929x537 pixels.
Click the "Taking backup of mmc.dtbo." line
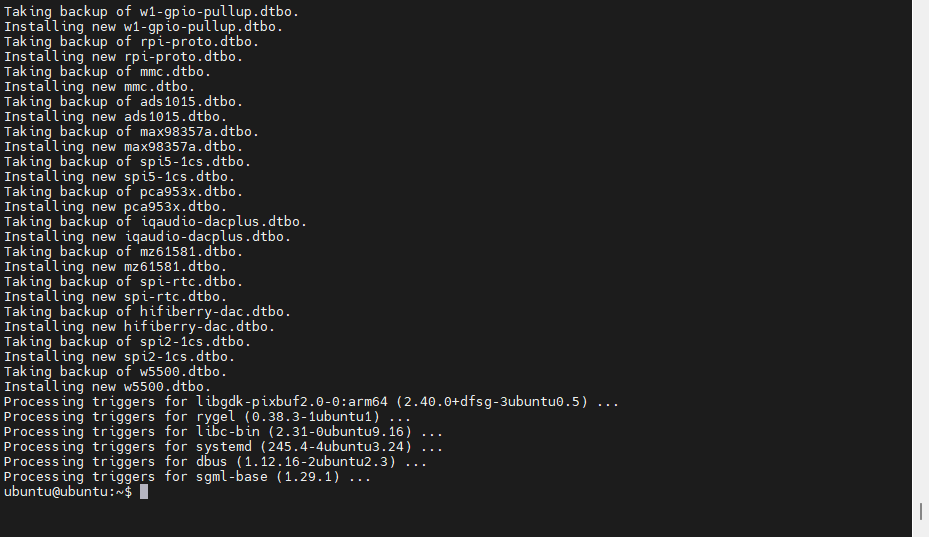pos(107,72)
